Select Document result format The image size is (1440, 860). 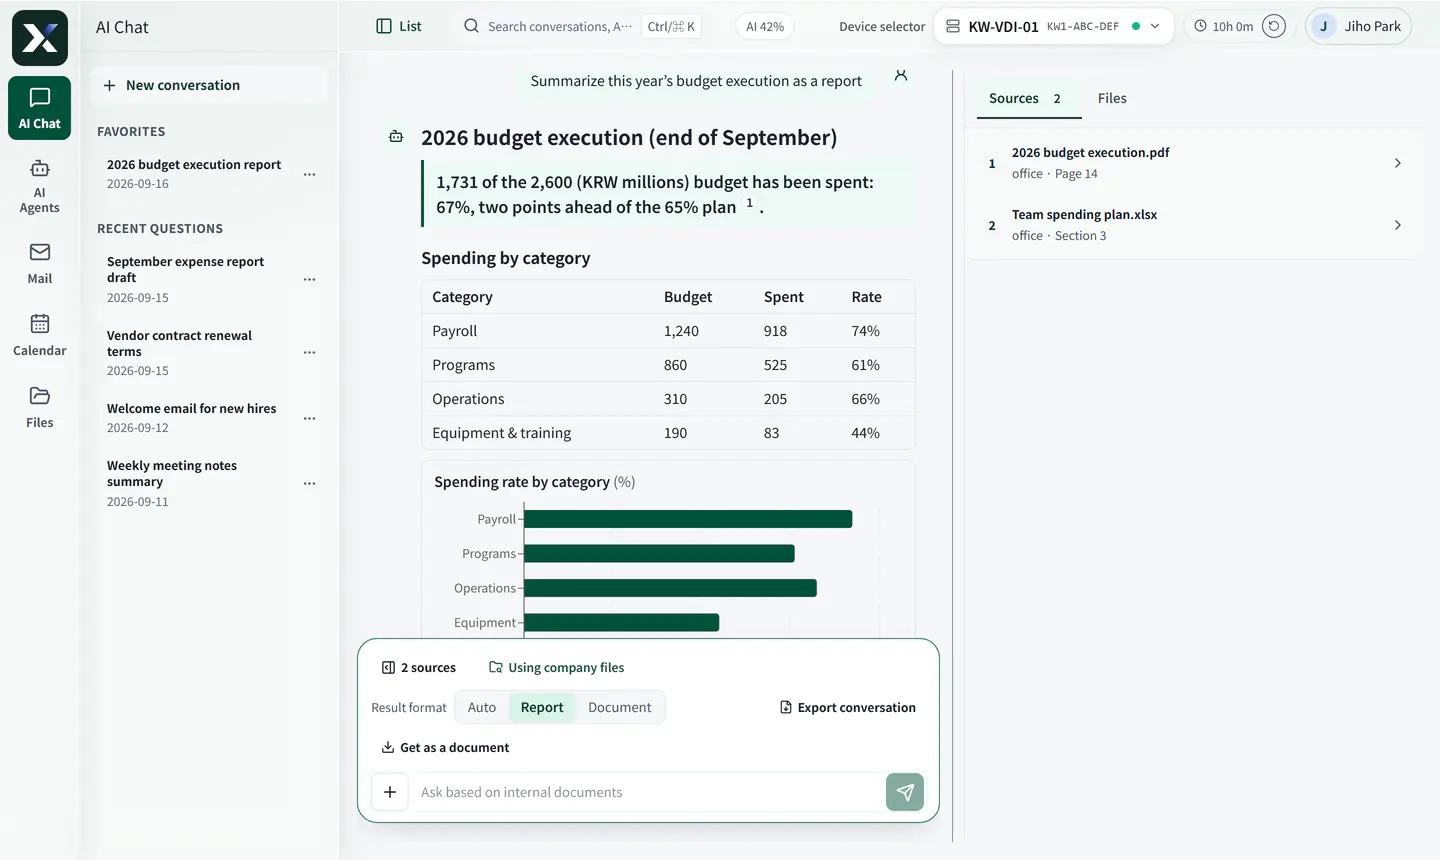pyautogui.click(x=620, y=707)
